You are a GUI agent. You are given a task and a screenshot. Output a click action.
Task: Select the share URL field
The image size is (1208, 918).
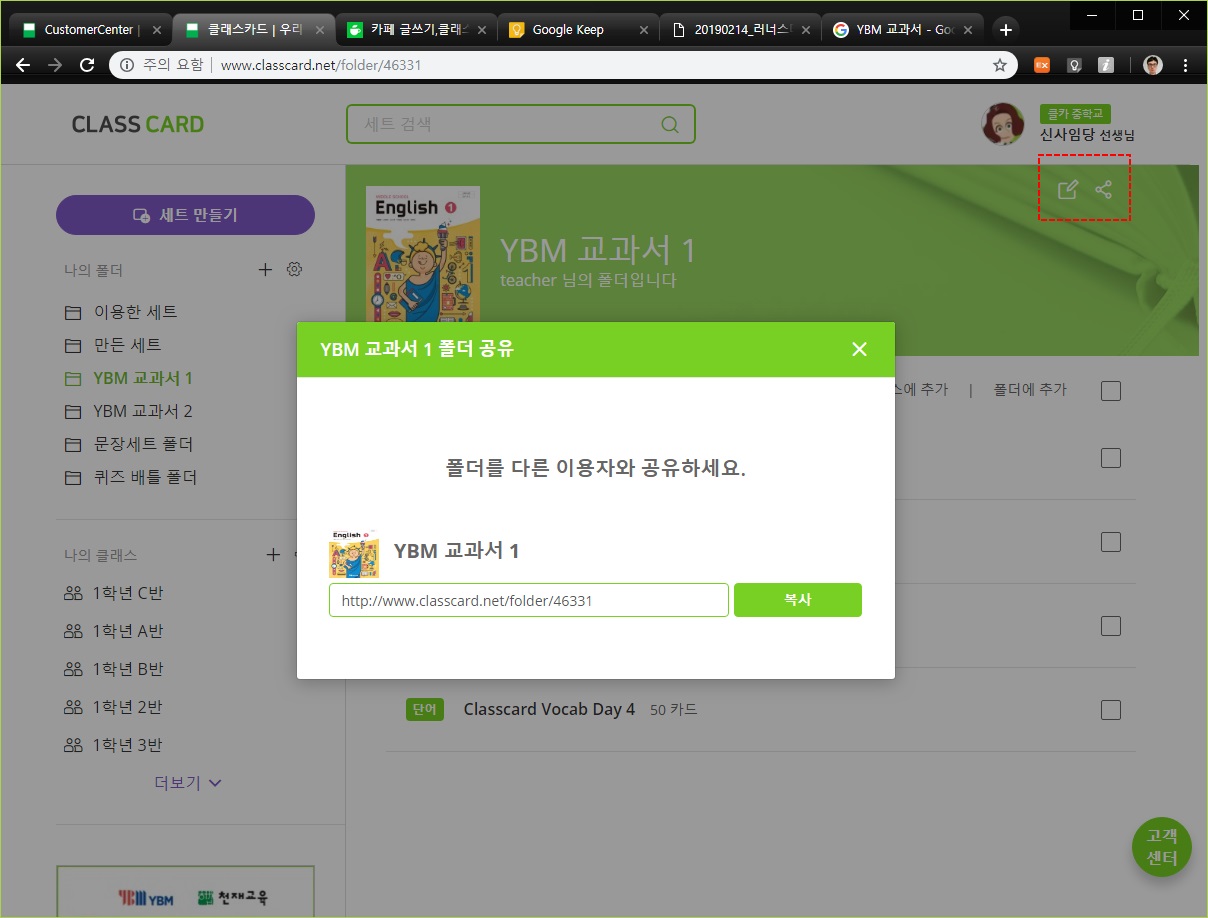[528, 600]
